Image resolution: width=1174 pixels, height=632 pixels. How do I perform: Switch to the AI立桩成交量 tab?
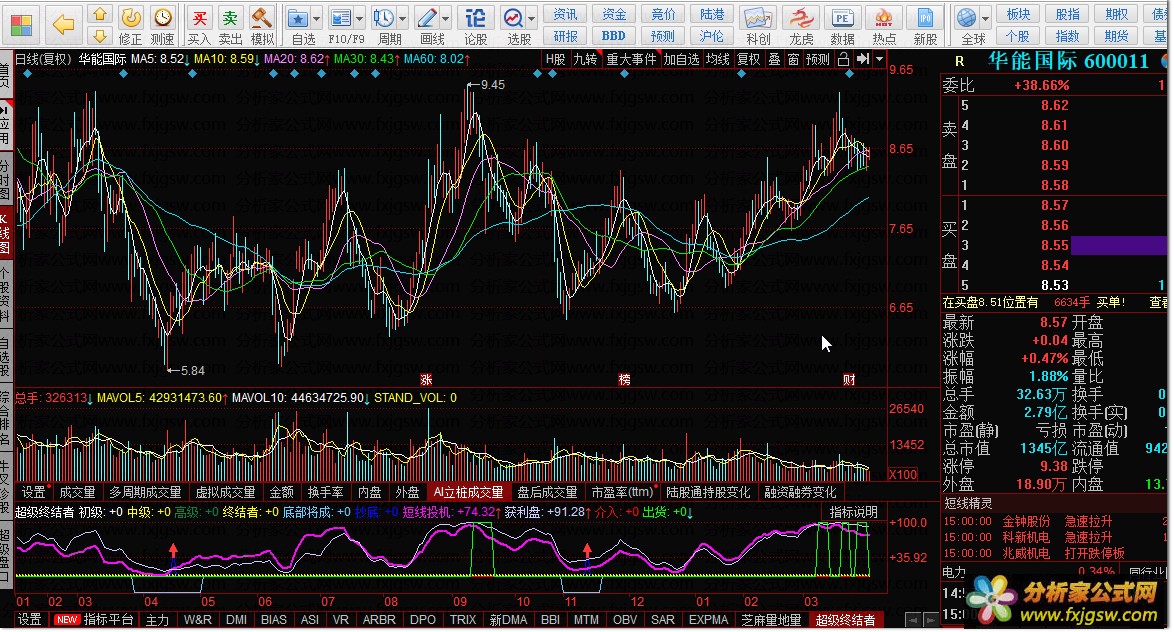pyautogui.click(x=468, y=493)
